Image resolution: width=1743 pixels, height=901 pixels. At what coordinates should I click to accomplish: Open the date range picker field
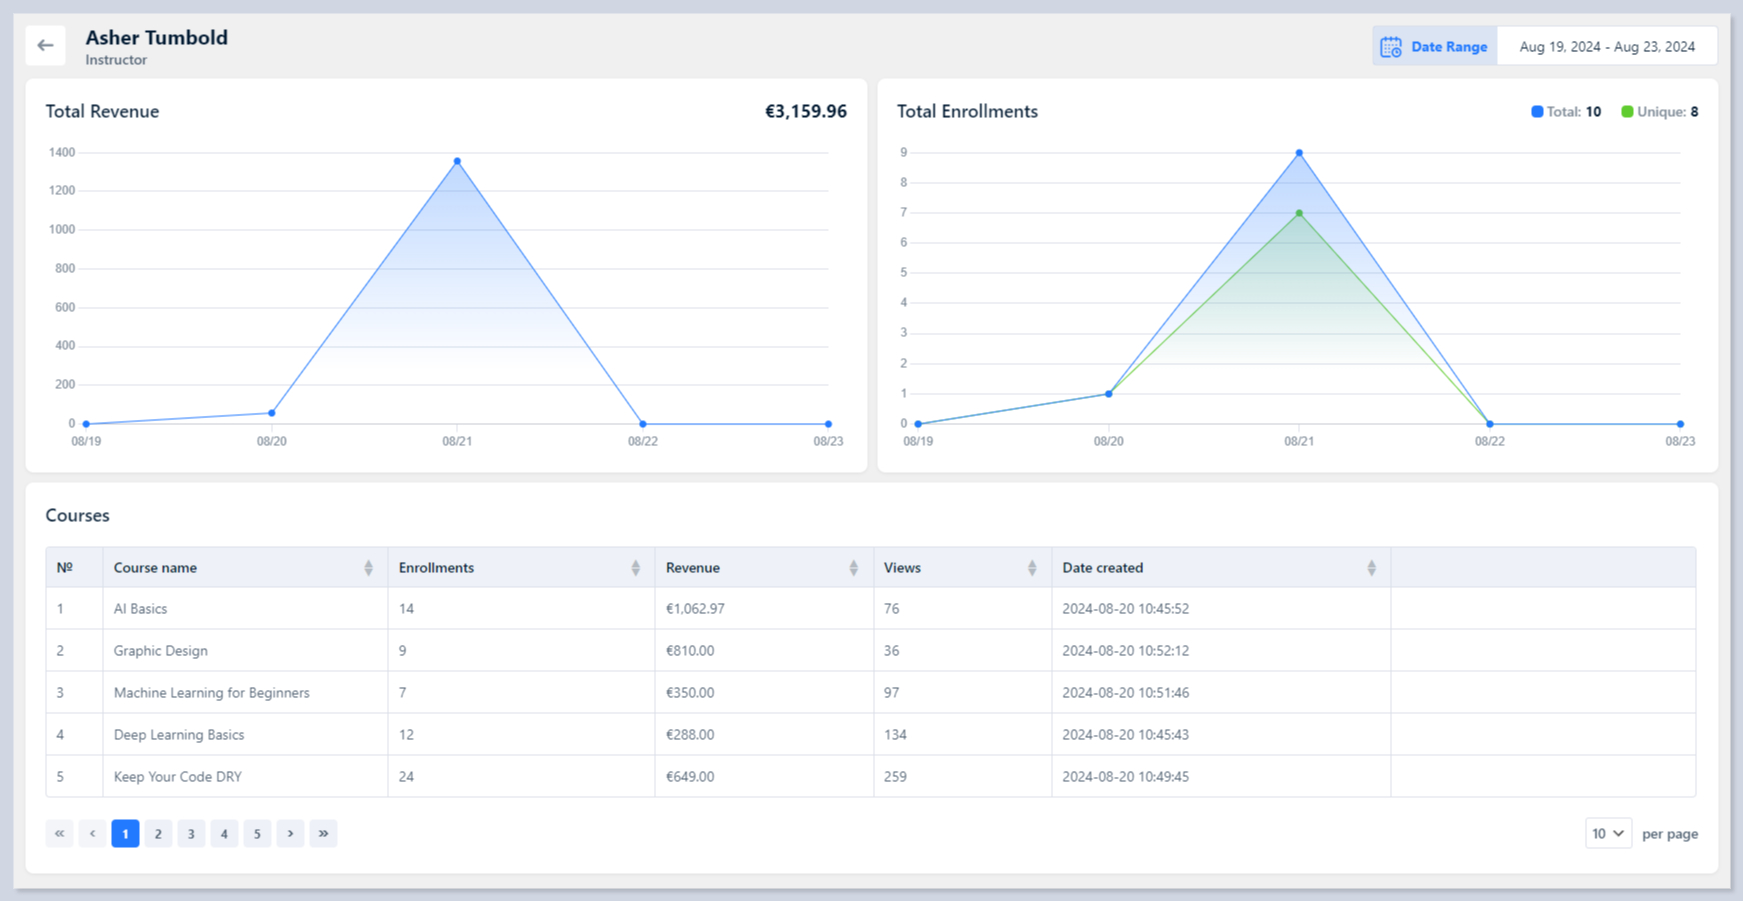pyautogui.click(x=1606, y=47)
